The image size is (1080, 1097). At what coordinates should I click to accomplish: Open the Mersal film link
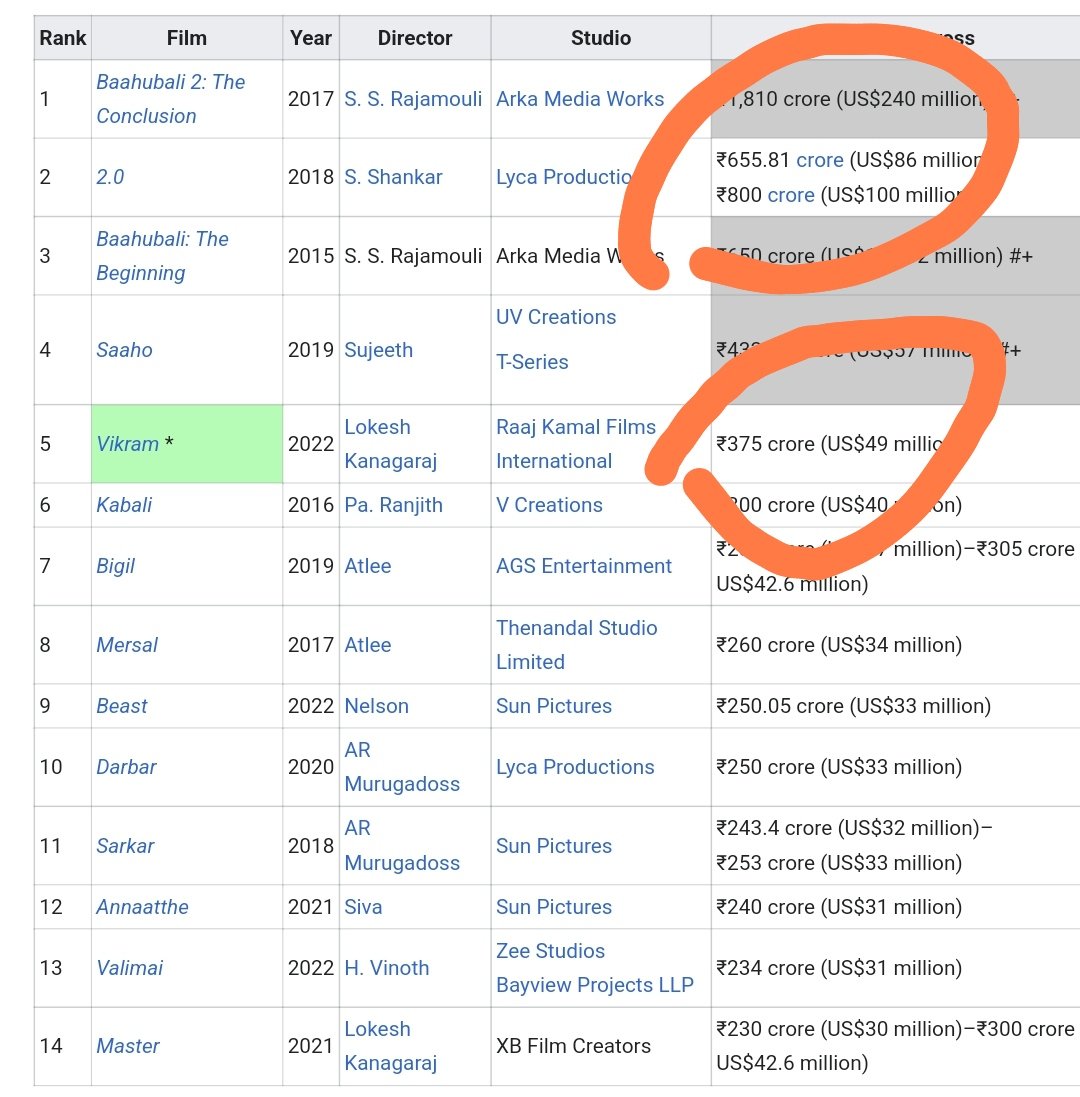click(127, 644)
